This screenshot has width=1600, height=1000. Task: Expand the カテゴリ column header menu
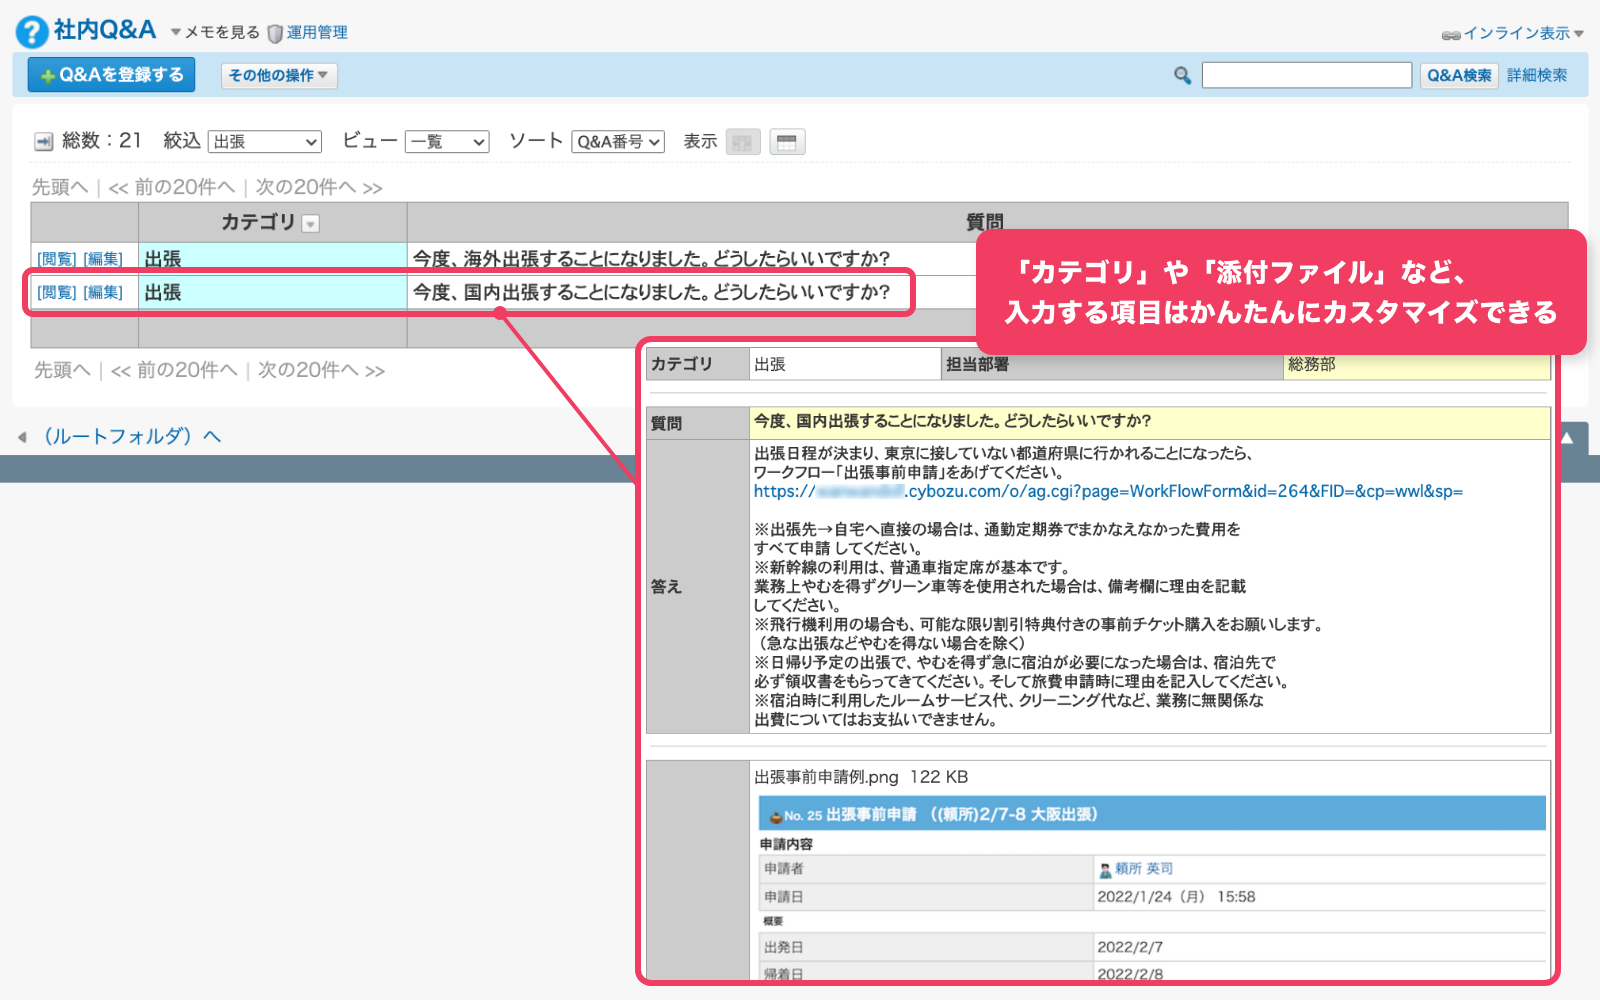pos(311,224)
